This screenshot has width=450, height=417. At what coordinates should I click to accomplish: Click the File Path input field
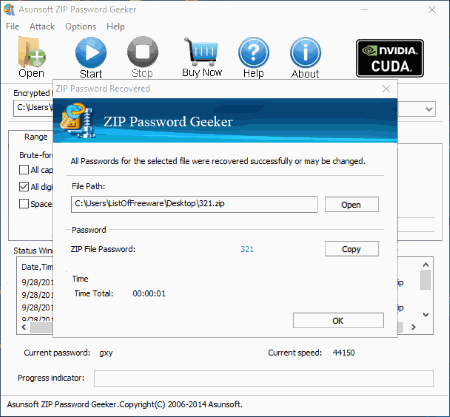click(x=194, y=204)
